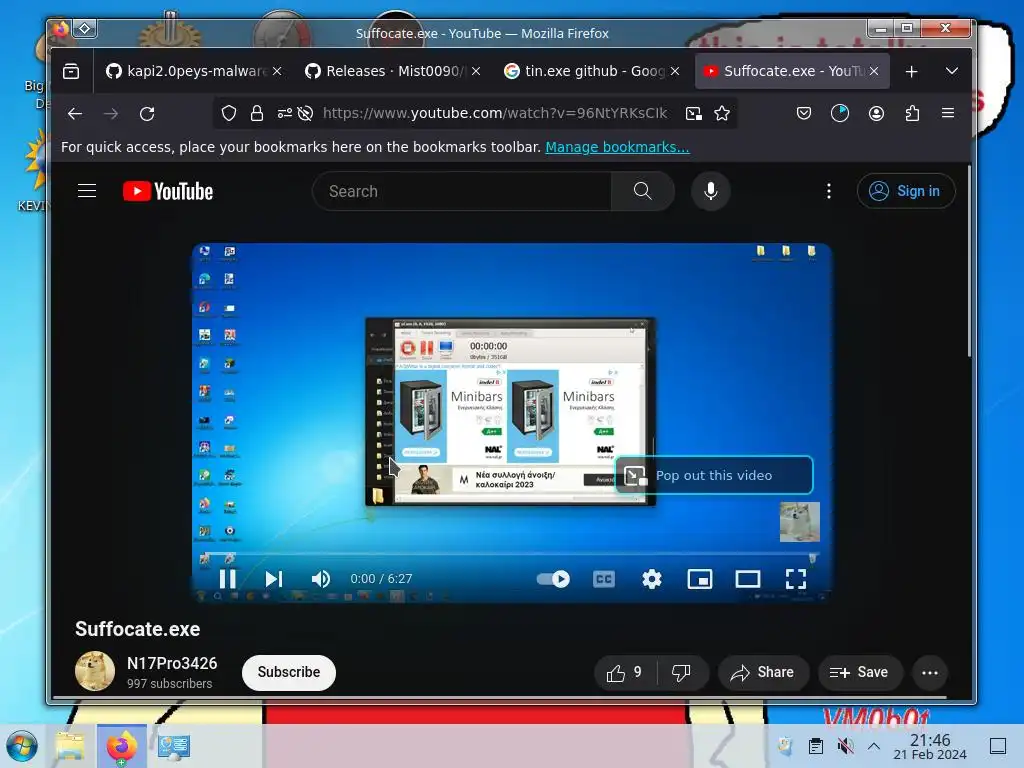Open site permissions icon in address bar
Viewport: 1024px width, 768px height.
click(284, 114)
